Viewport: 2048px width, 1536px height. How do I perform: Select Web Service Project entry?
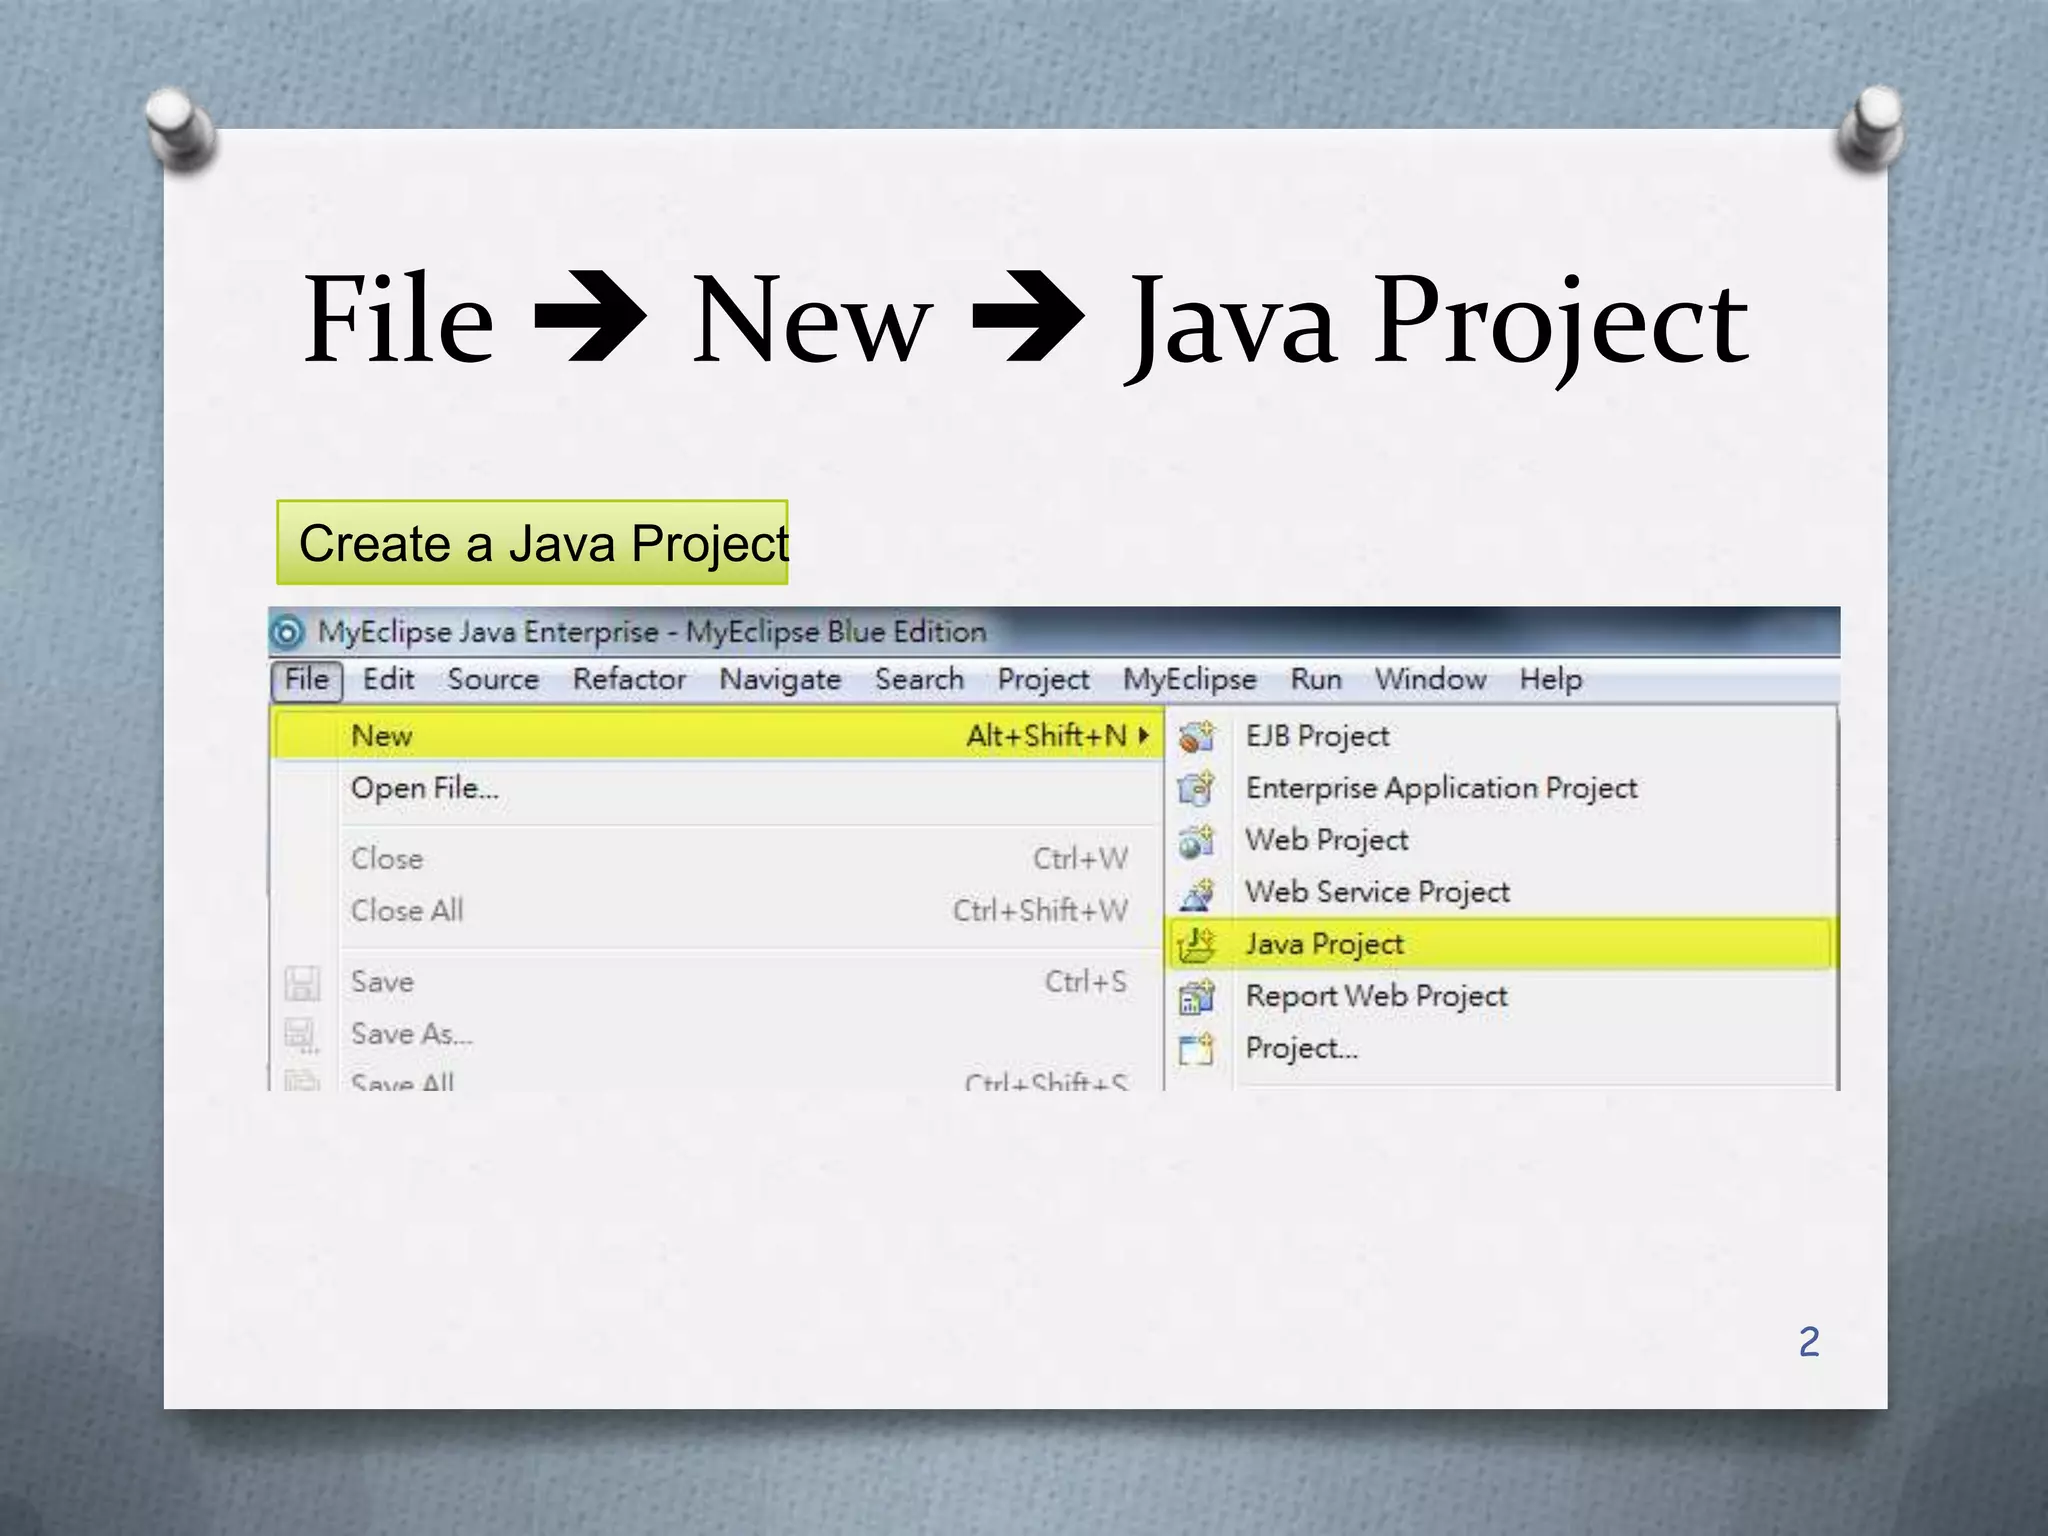pos(1377,892)
